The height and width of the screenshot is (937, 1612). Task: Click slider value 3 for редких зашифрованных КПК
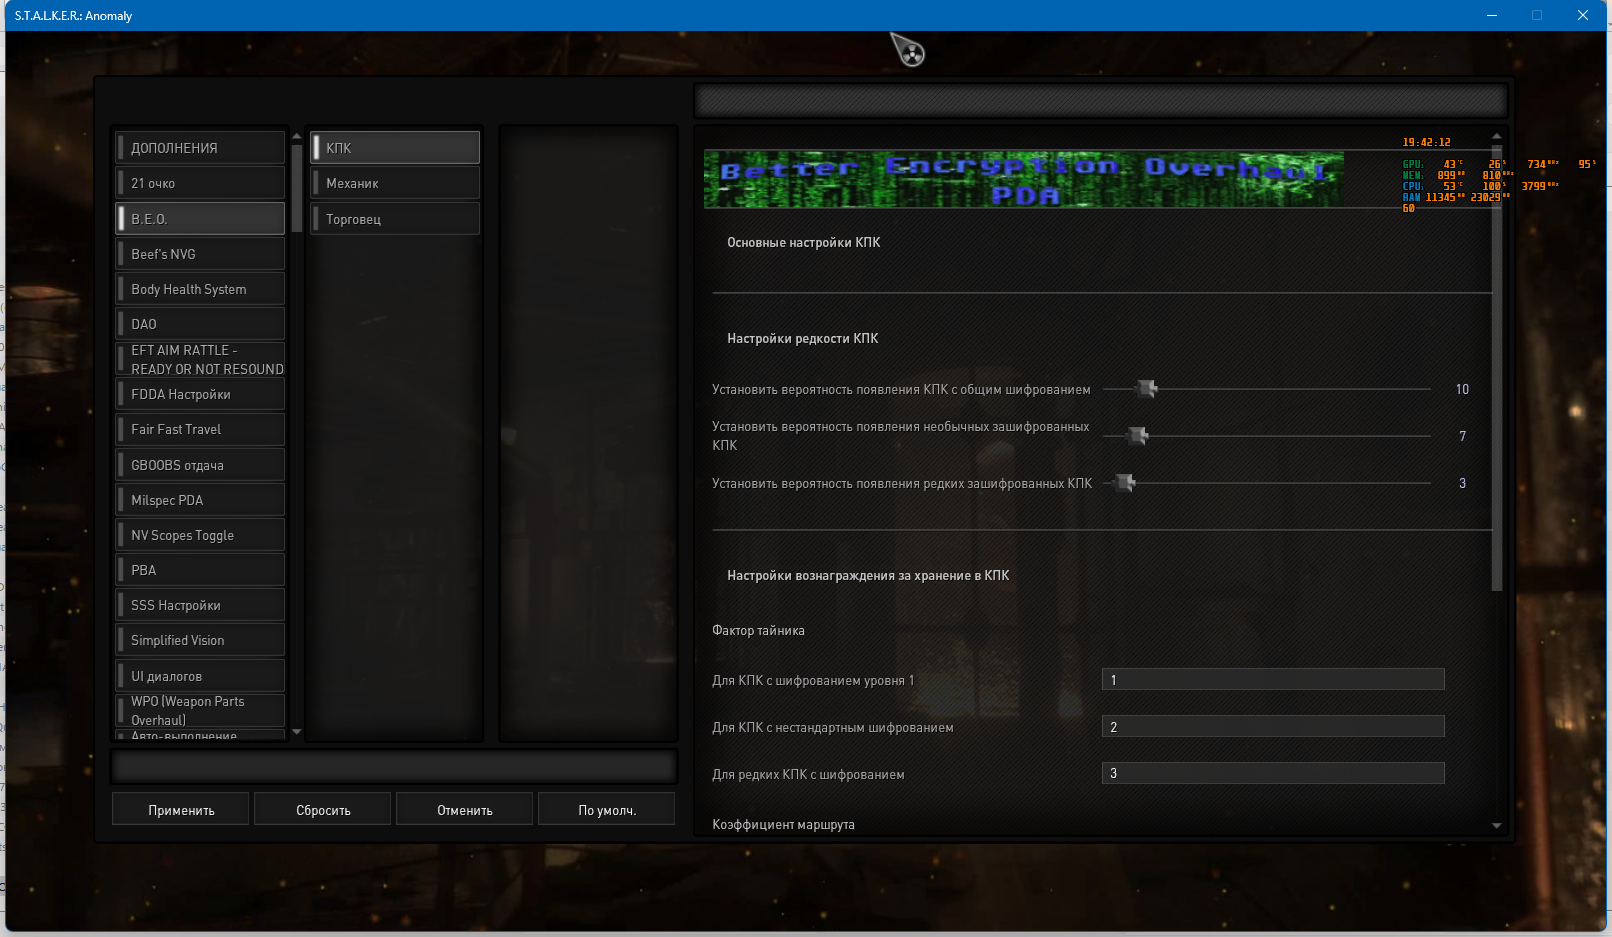(1462, 483)
